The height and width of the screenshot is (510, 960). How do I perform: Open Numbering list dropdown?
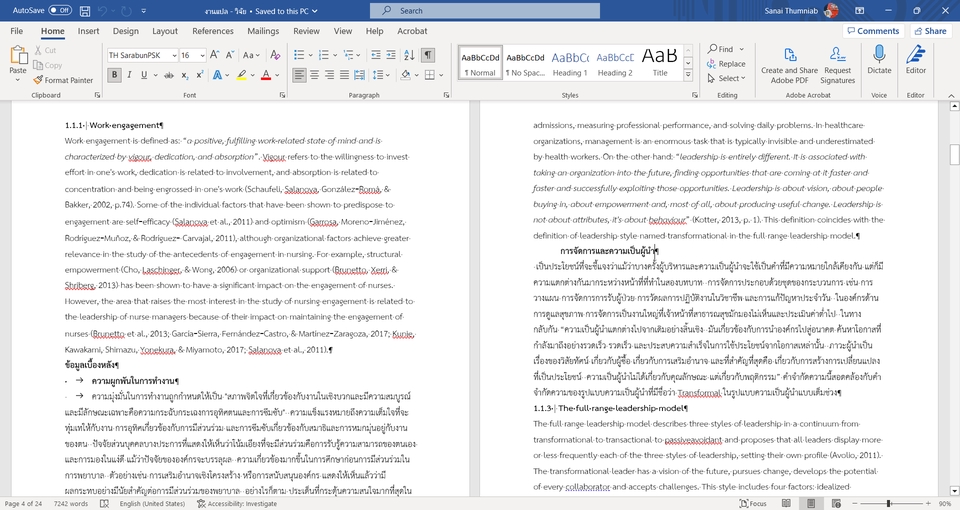point(336,55)
